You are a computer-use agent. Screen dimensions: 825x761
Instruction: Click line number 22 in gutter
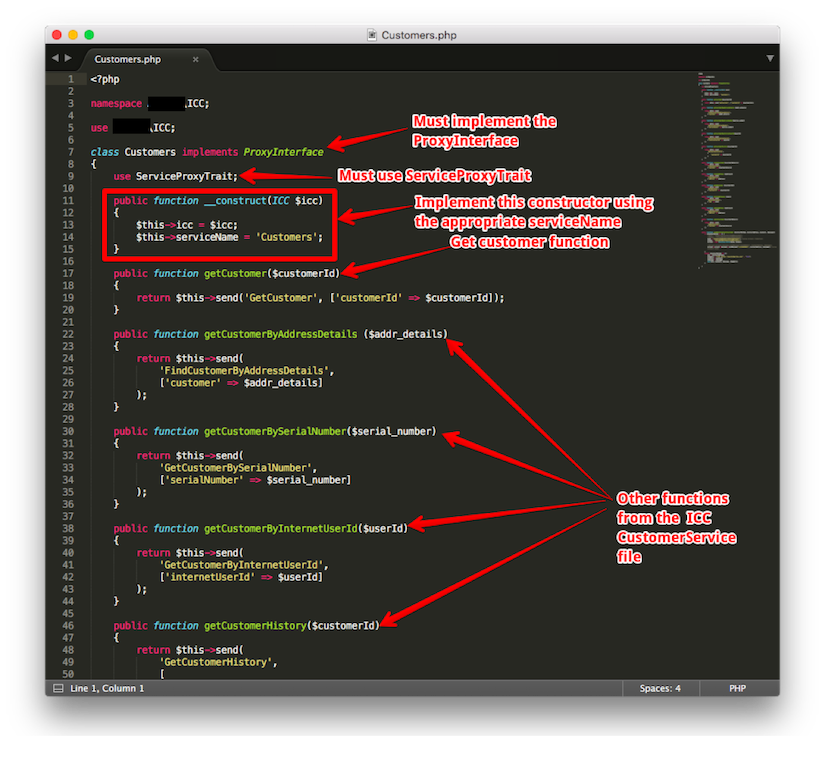(68, 334)
